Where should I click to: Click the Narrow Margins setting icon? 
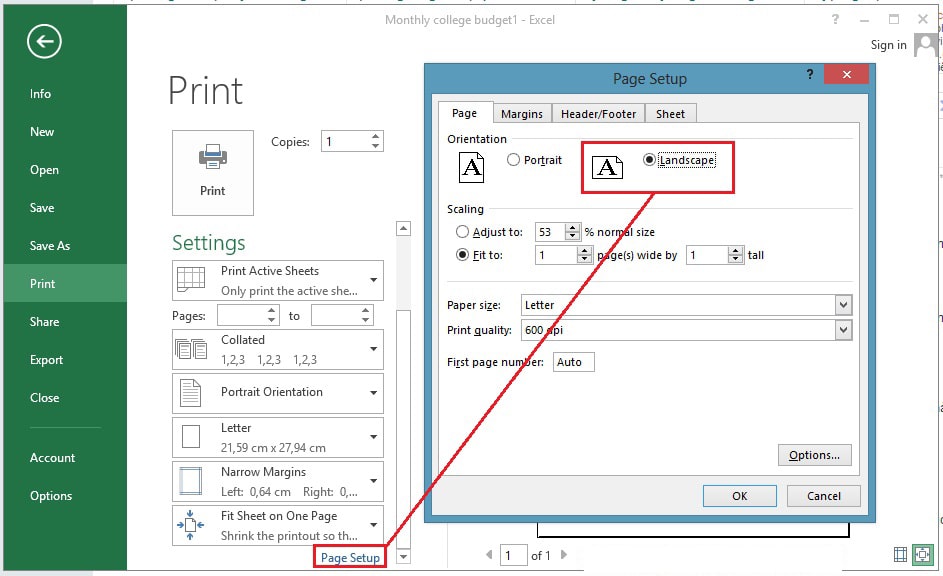pyautogui.click(x=192, y=479)
